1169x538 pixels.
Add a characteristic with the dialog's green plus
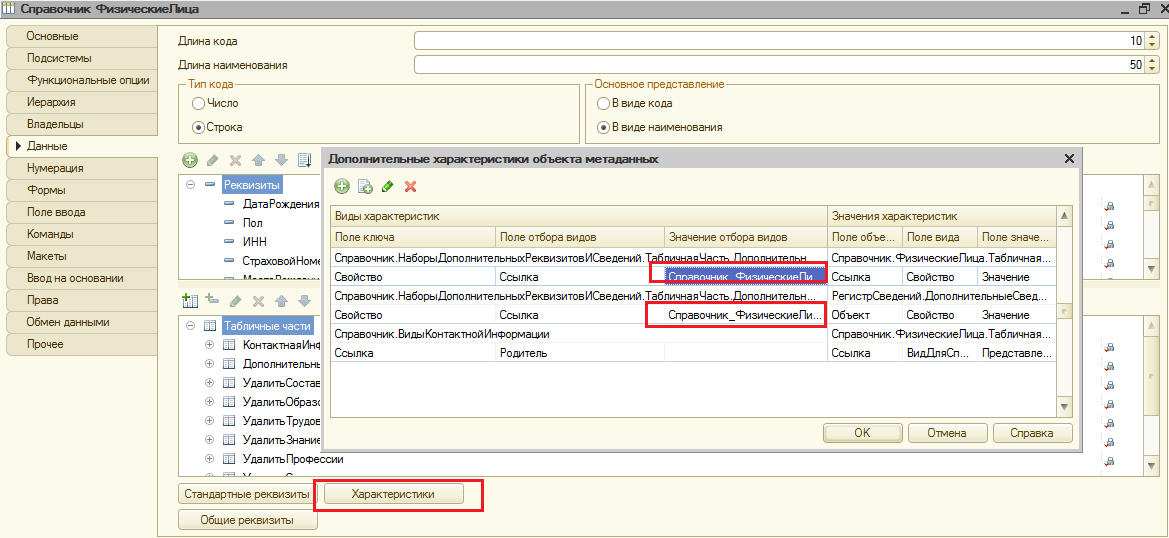[x=342, y=186]
